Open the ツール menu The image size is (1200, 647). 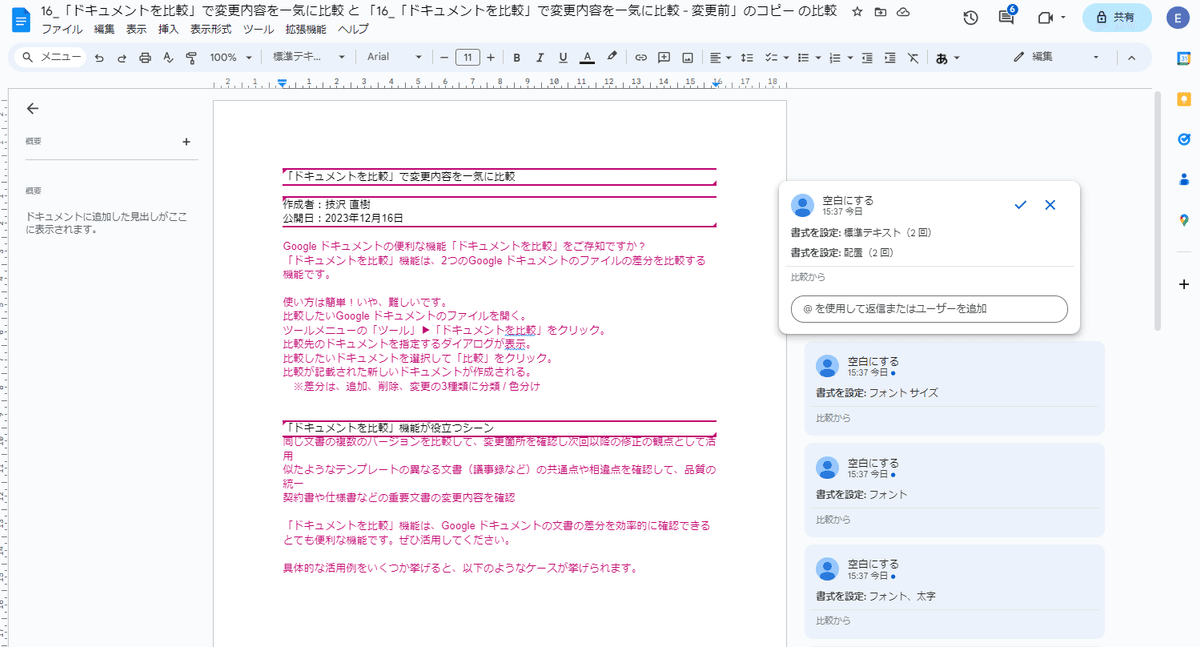(258, 29)
